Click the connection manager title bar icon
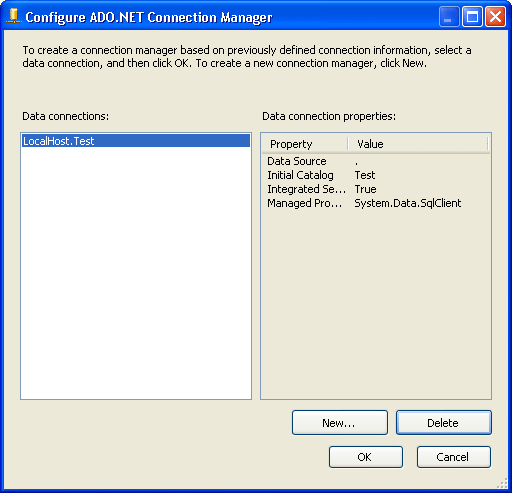Screen dimensions: 512x493 tap(14, 16)
